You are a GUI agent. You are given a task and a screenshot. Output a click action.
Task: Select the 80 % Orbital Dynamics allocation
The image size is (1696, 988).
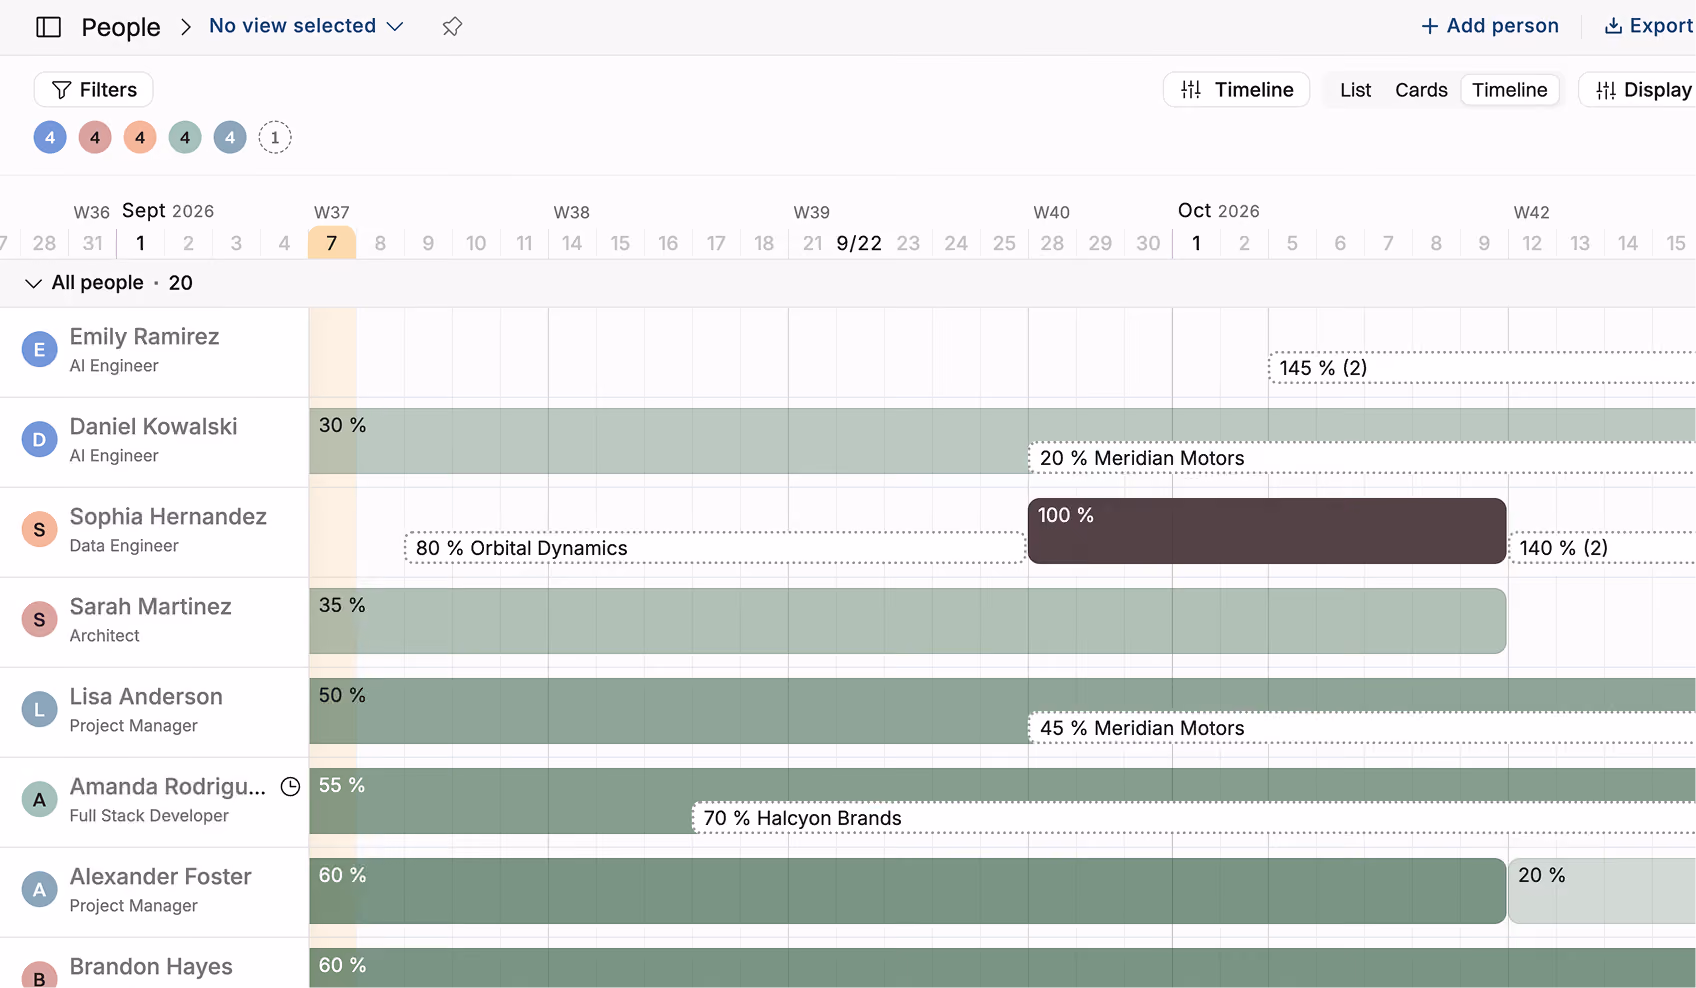[715, 548]
